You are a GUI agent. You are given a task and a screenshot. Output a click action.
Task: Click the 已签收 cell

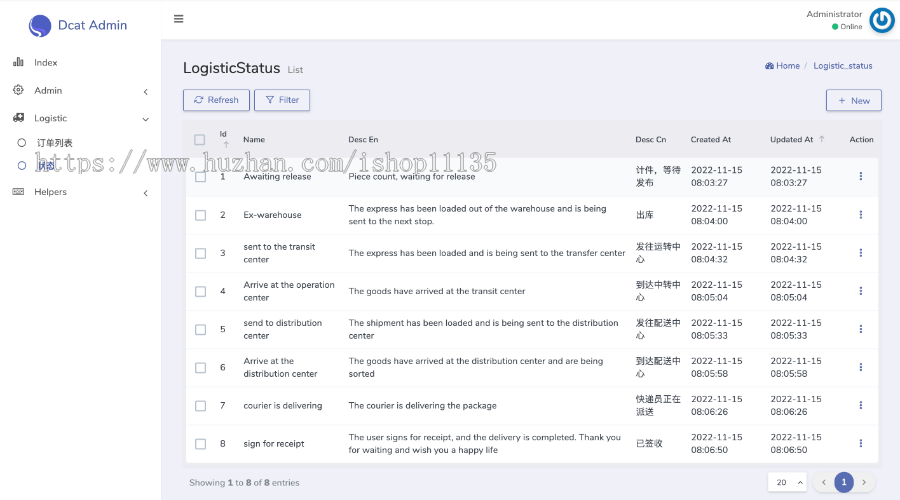coord(649,443)
